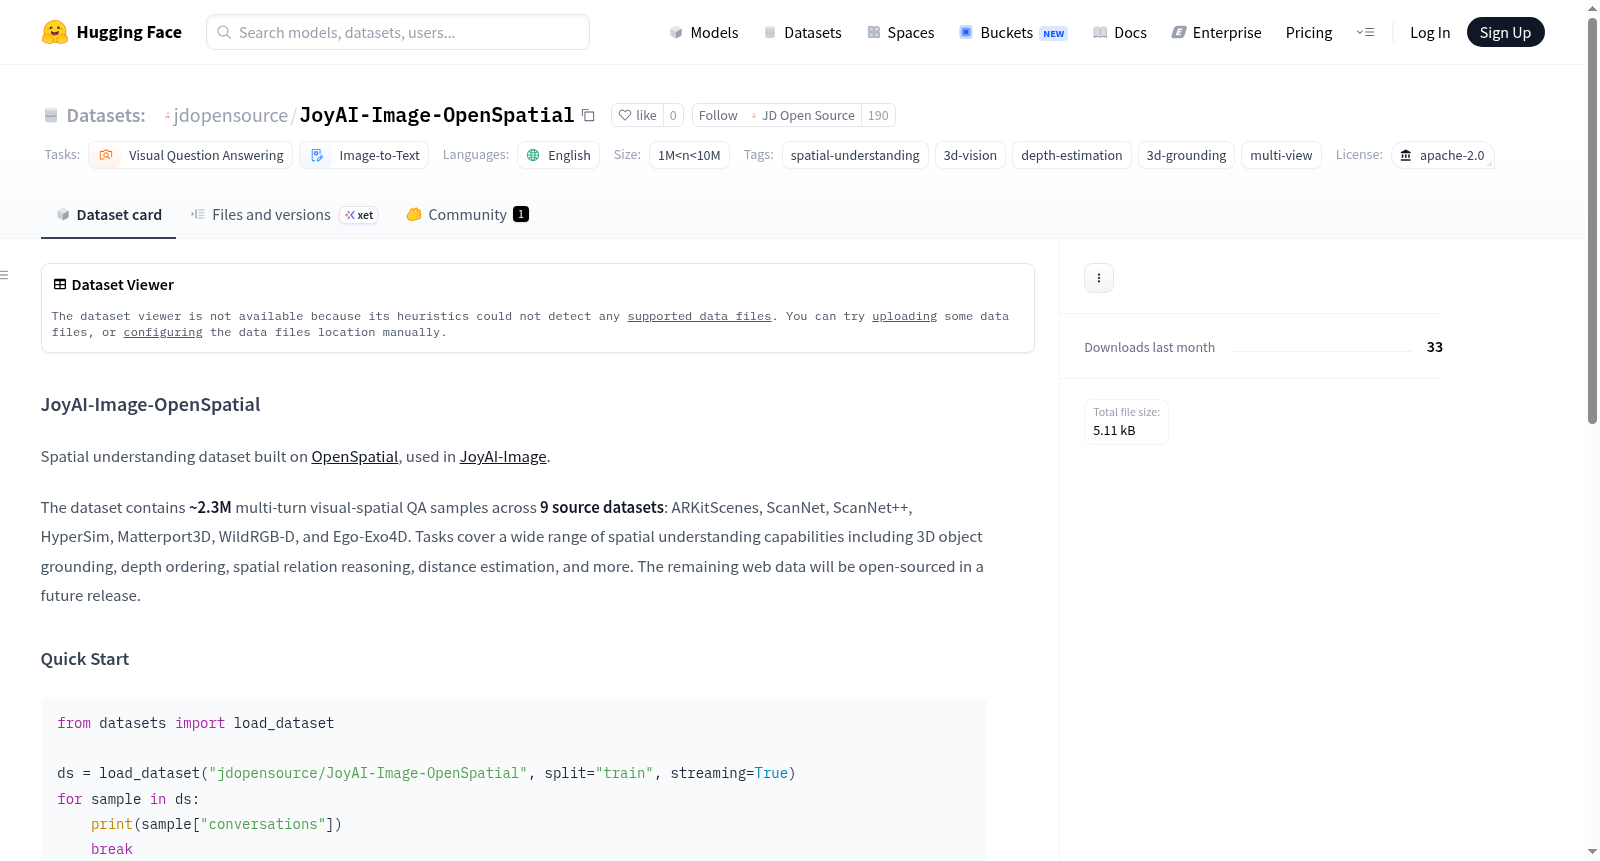
Task: Follow the configuring link in Dataset Viewer
Action: pos(163,332)
